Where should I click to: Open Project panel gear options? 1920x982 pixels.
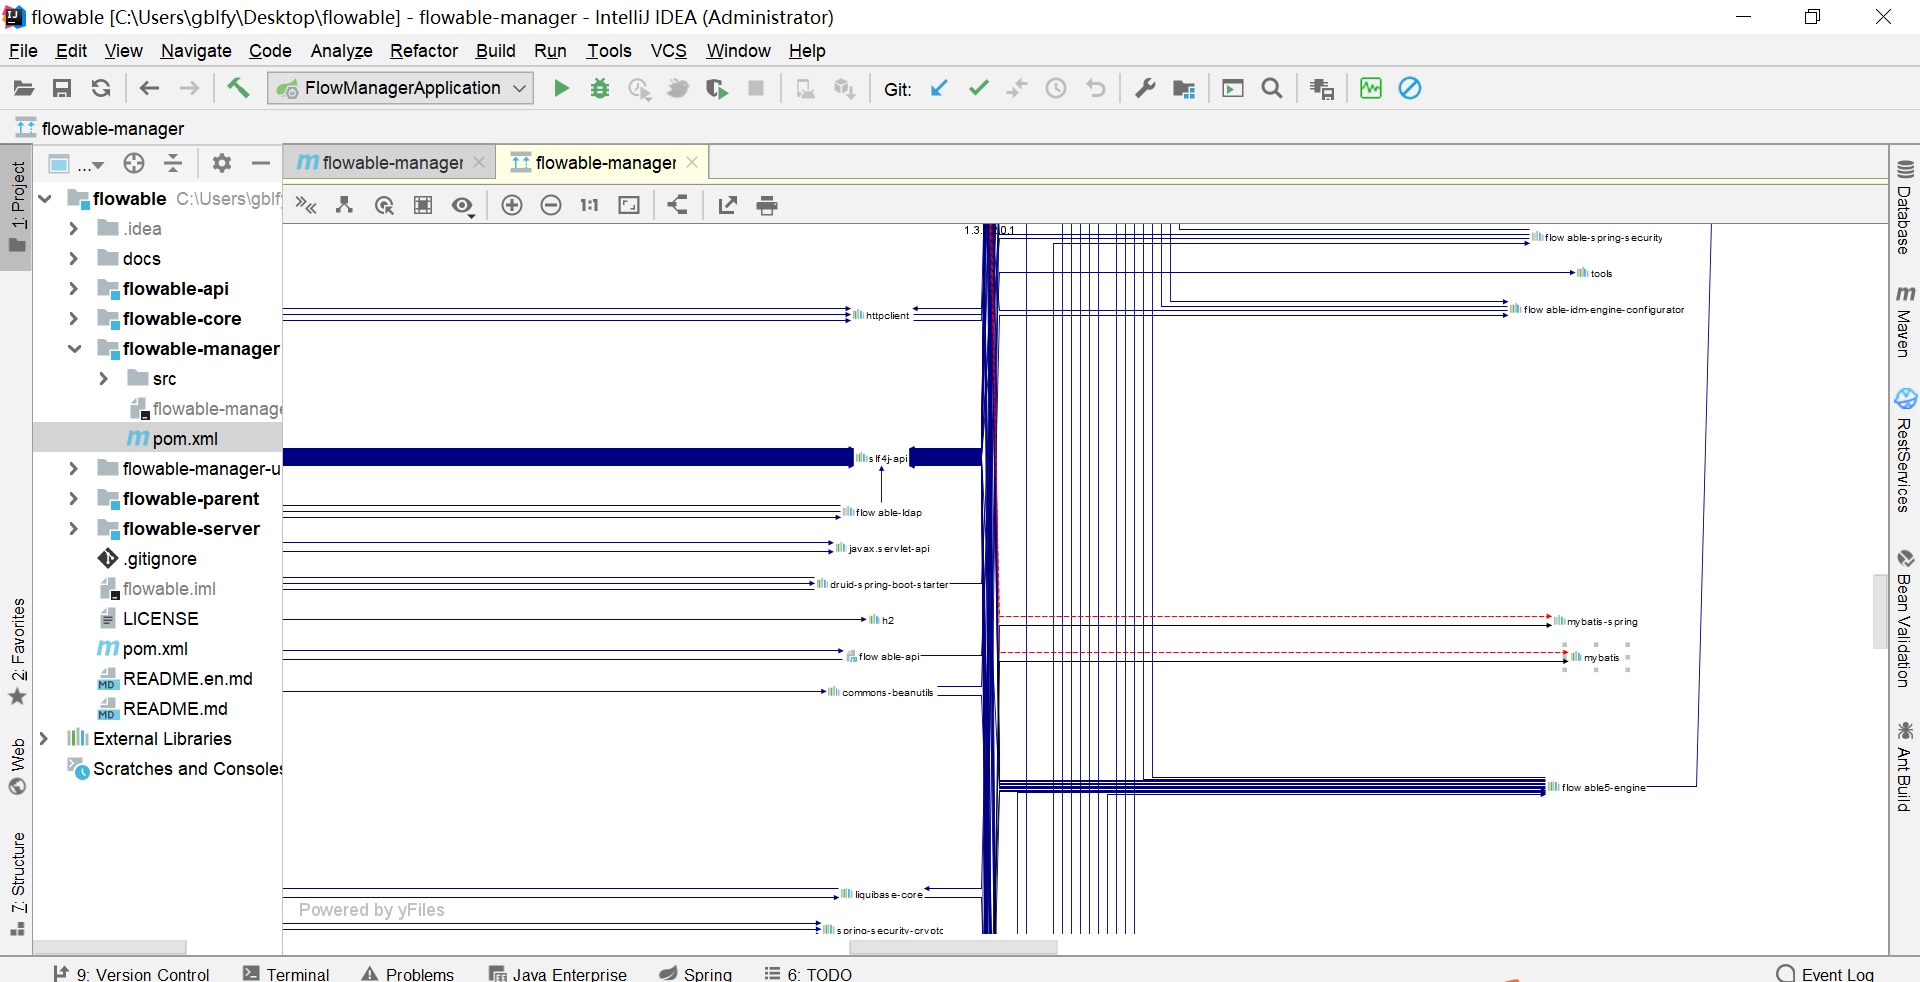[222, 163]
